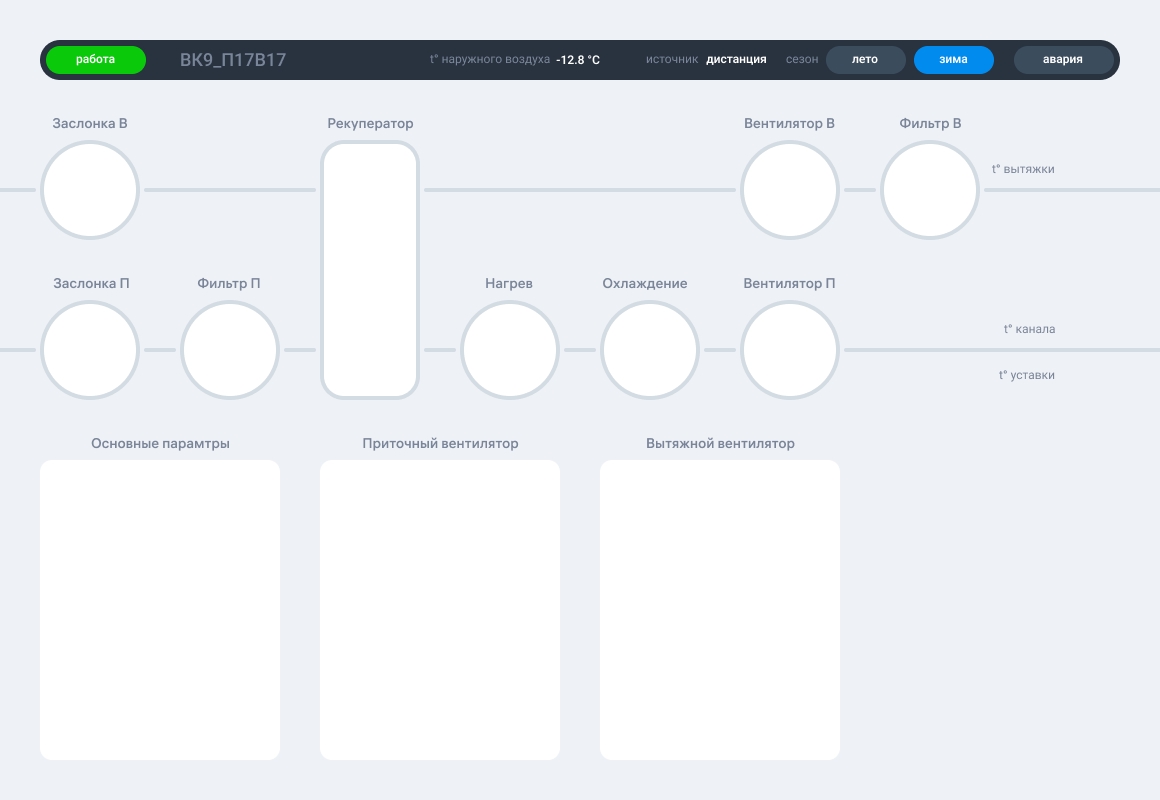Click the Заслонка П circle
This screenshot has width=1160, height=800.
90,350
